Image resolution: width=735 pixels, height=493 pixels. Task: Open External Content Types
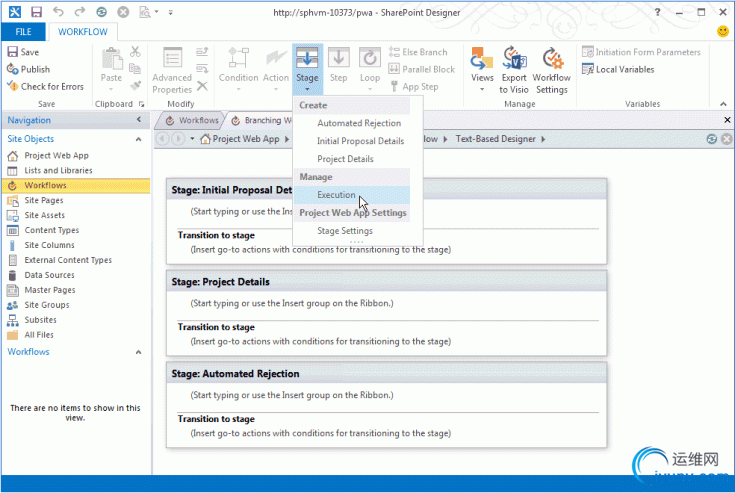point(68,260)
